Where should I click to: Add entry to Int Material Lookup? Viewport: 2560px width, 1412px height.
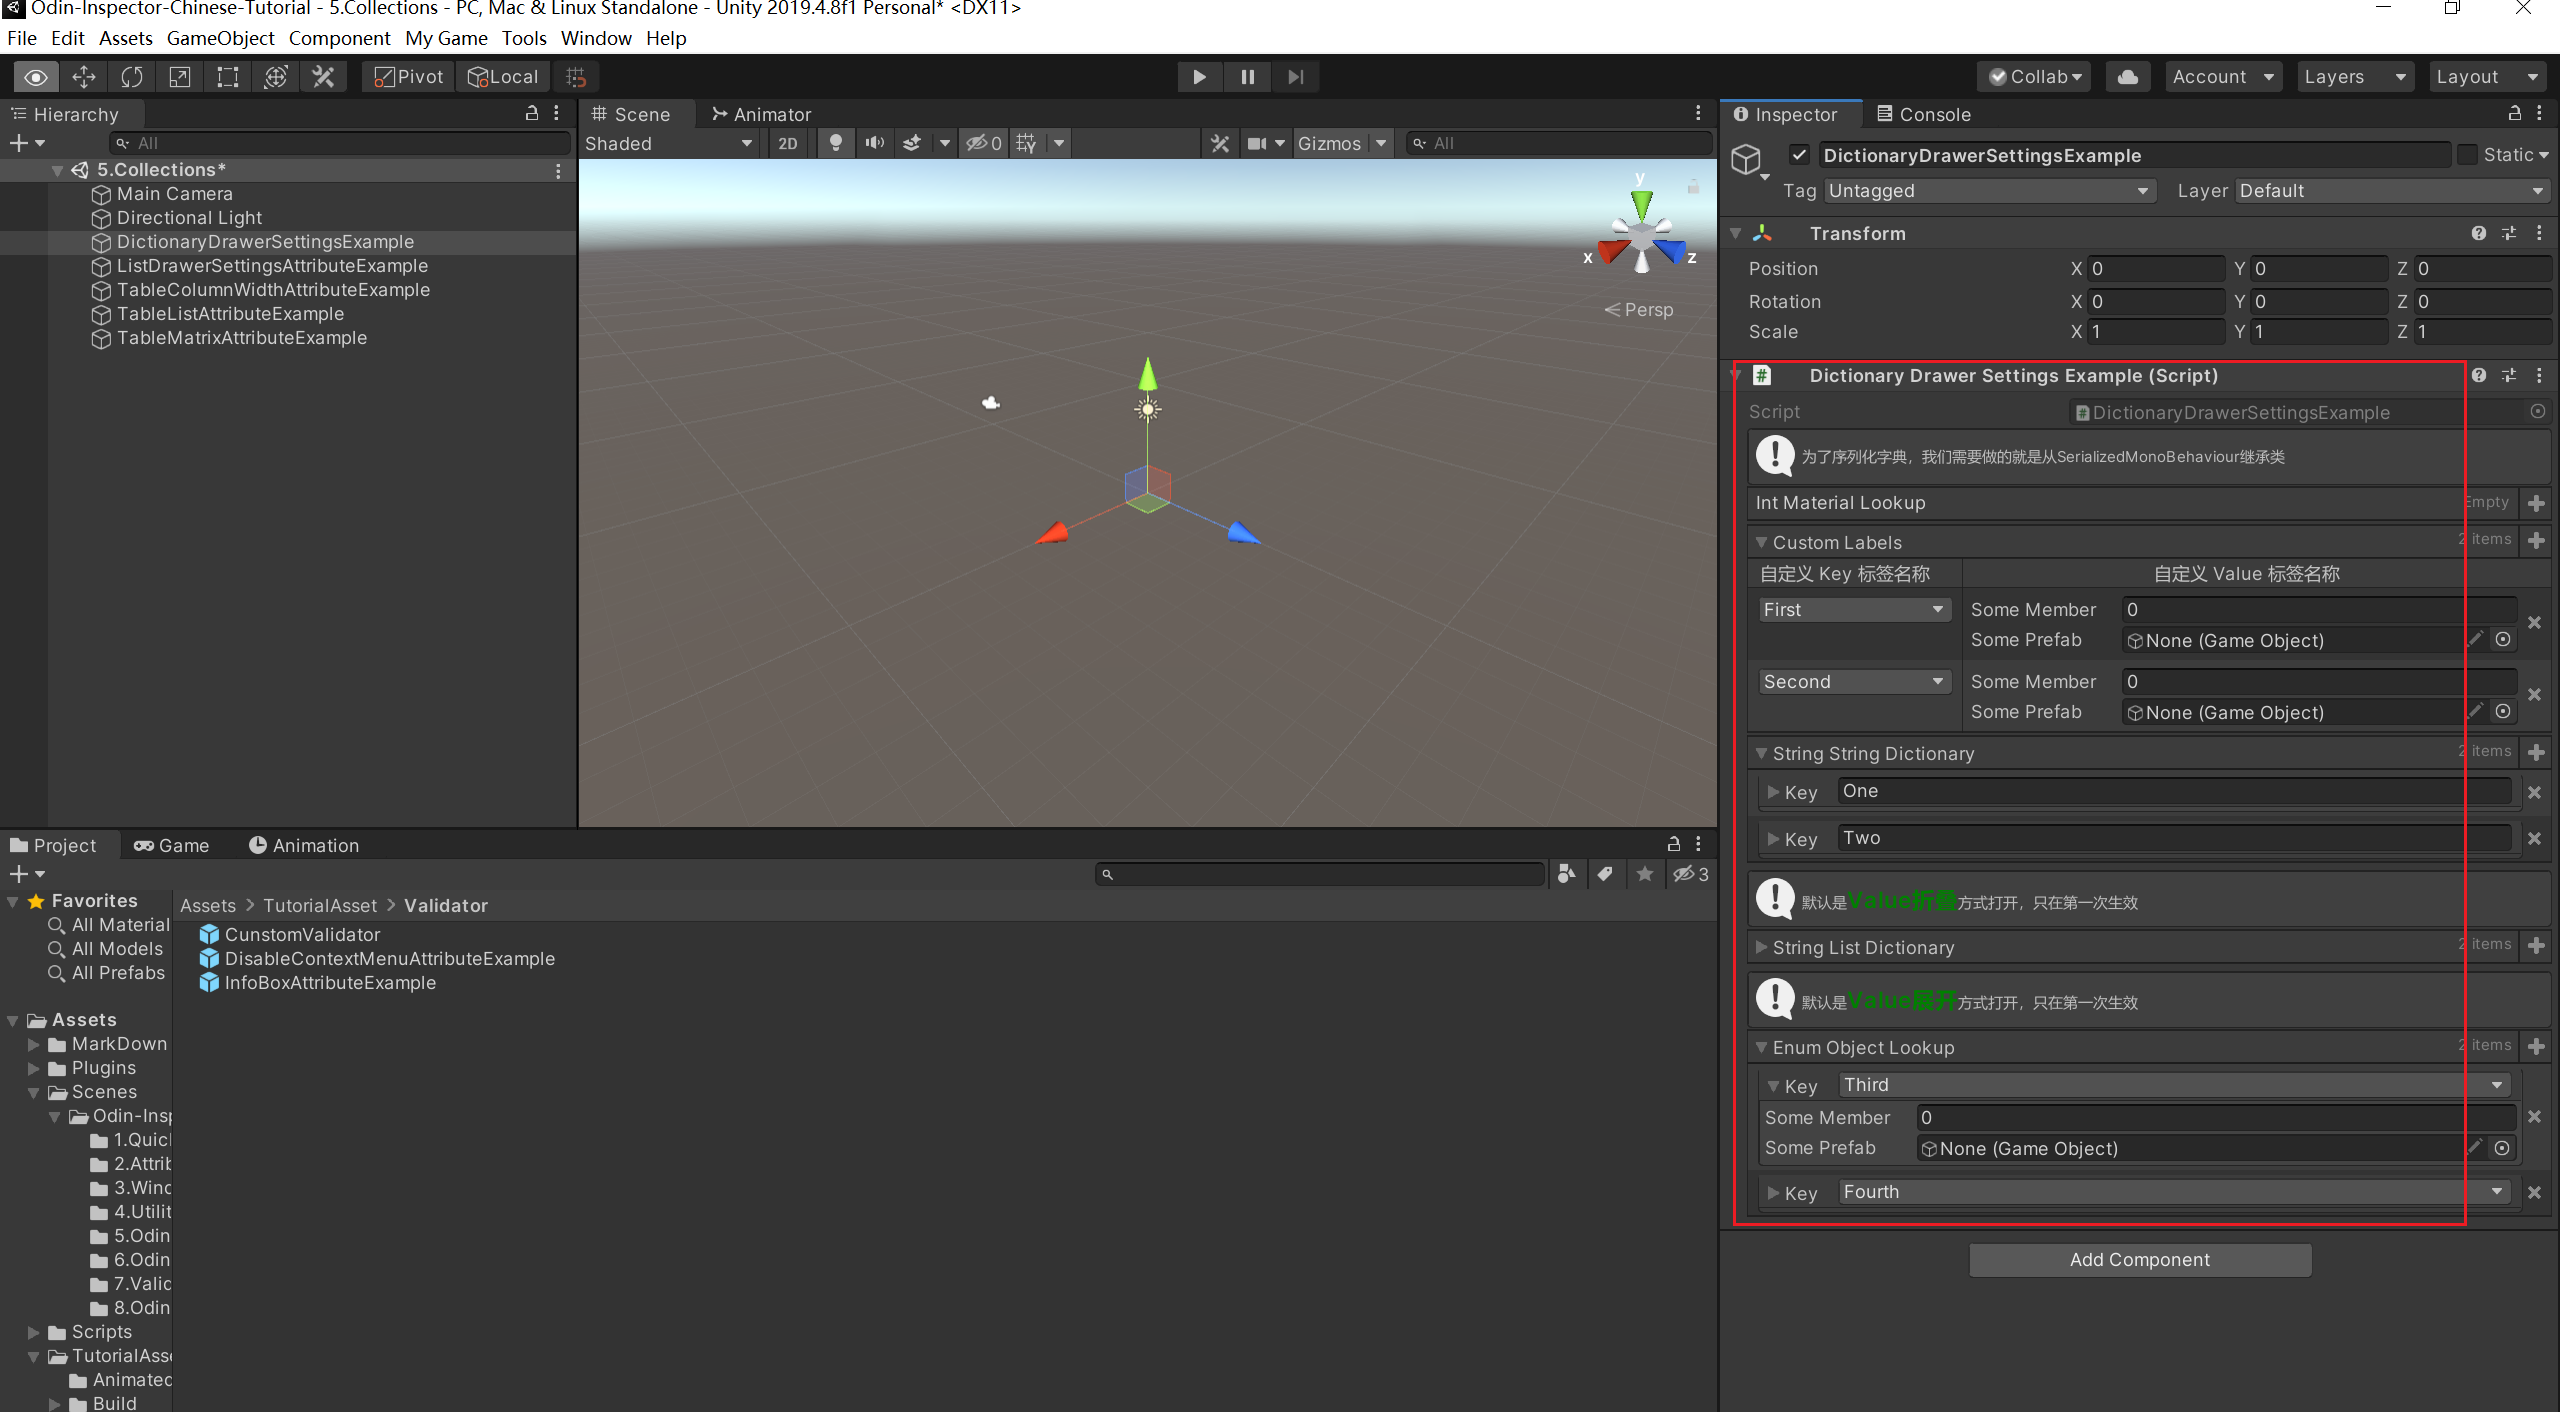coord(2535,503)
